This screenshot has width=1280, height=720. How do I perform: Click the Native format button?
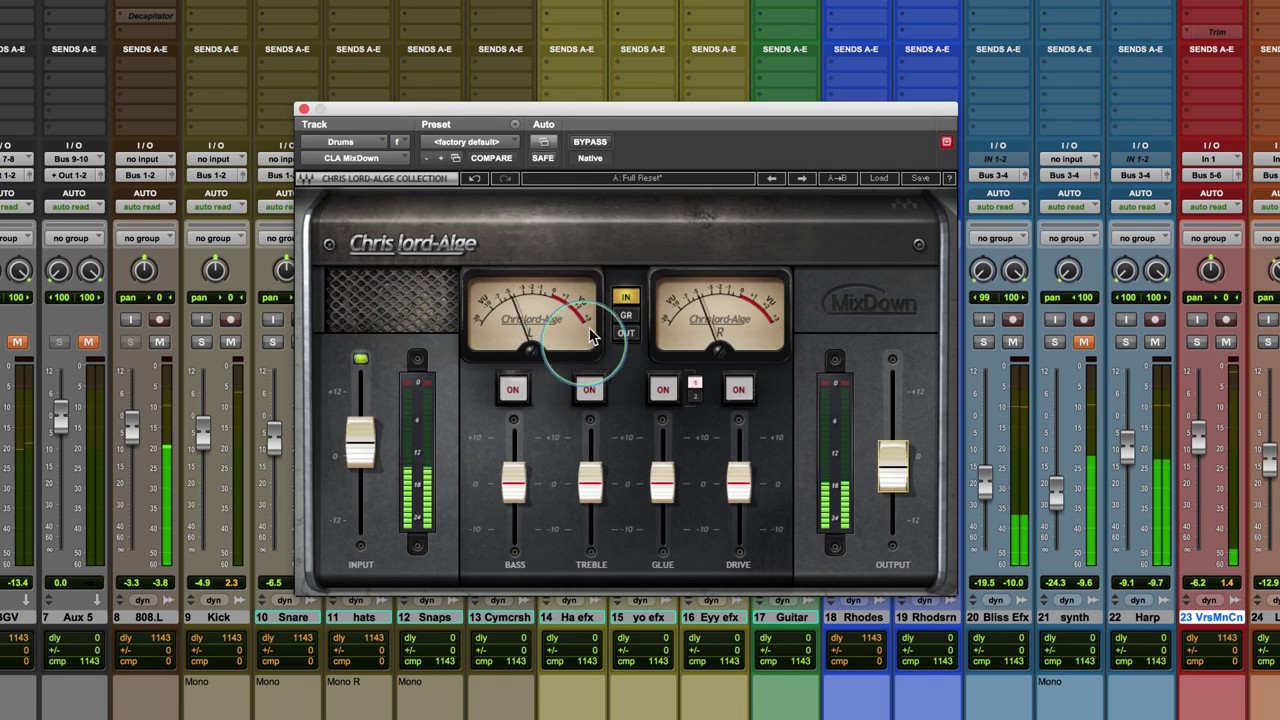click(590, 158)
